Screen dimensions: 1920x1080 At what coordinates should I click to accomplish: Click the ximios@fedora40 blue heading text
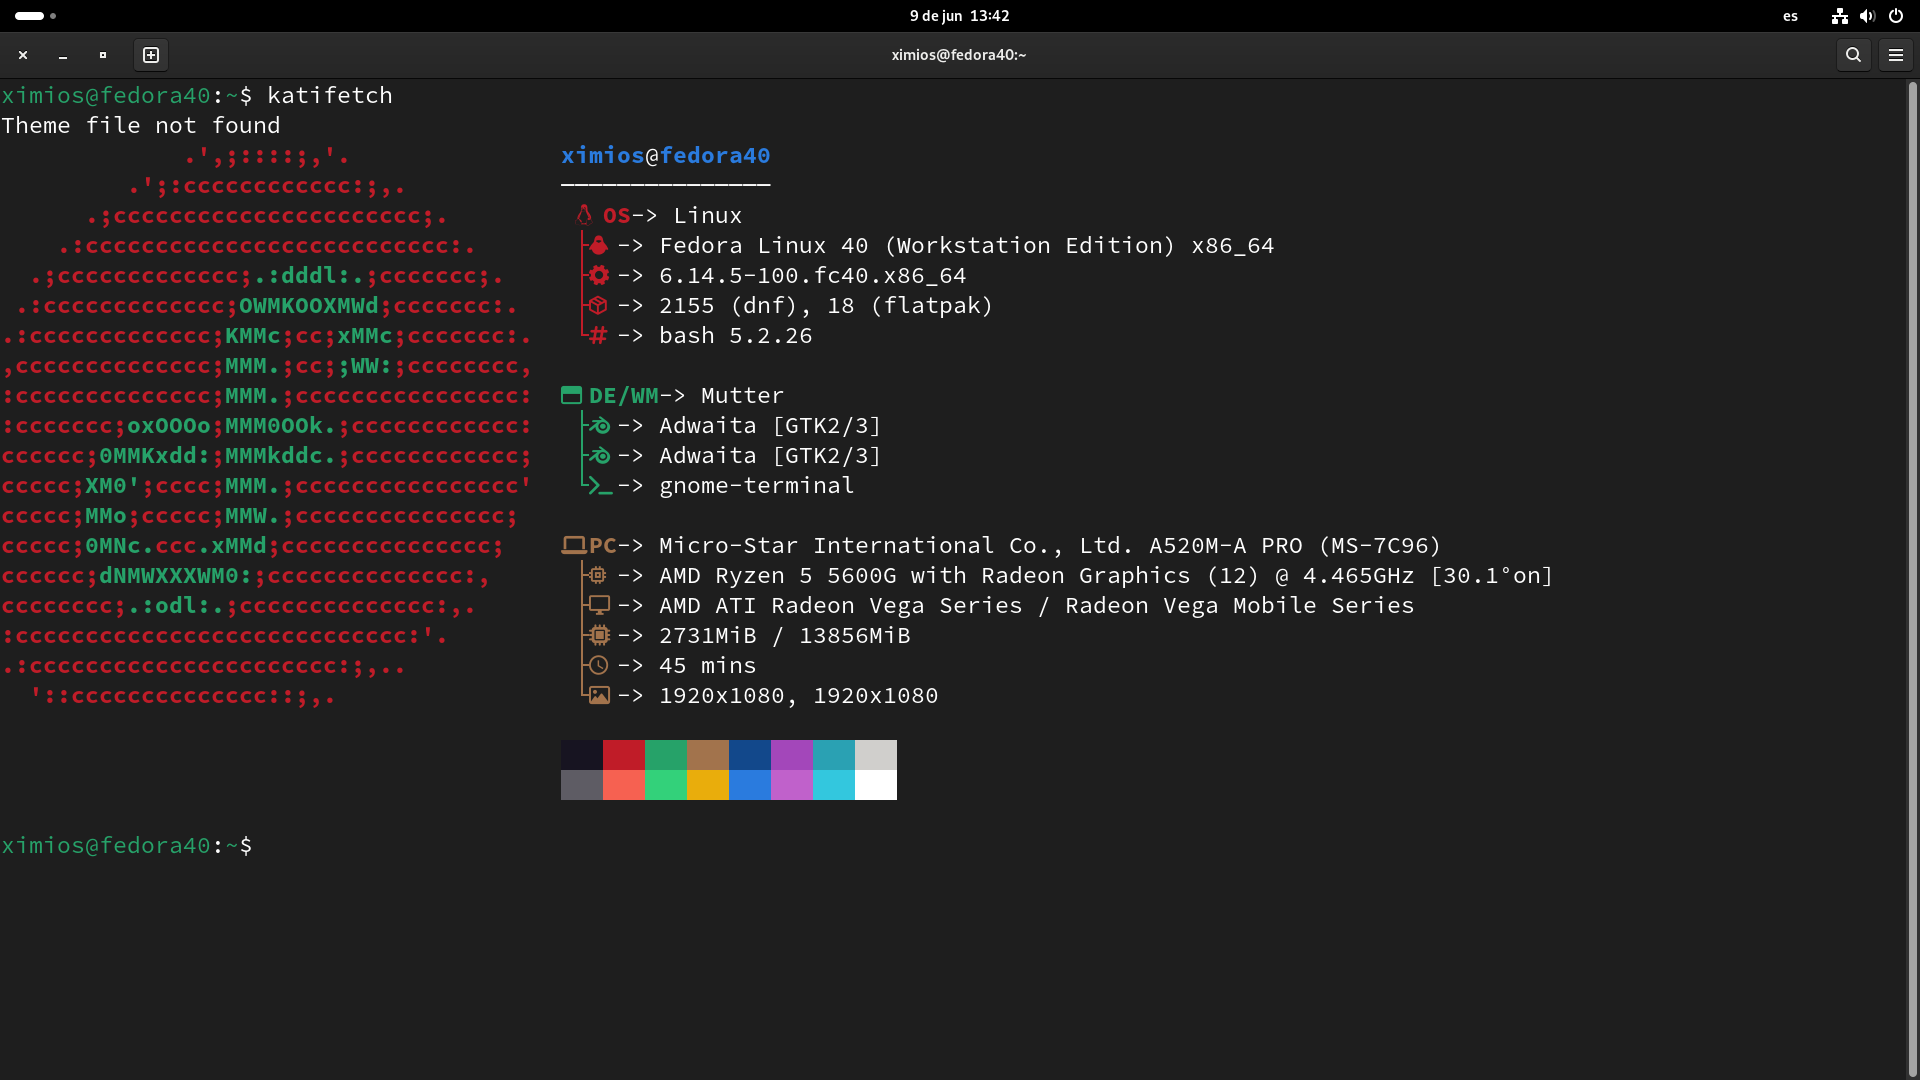tap(665, 155)
